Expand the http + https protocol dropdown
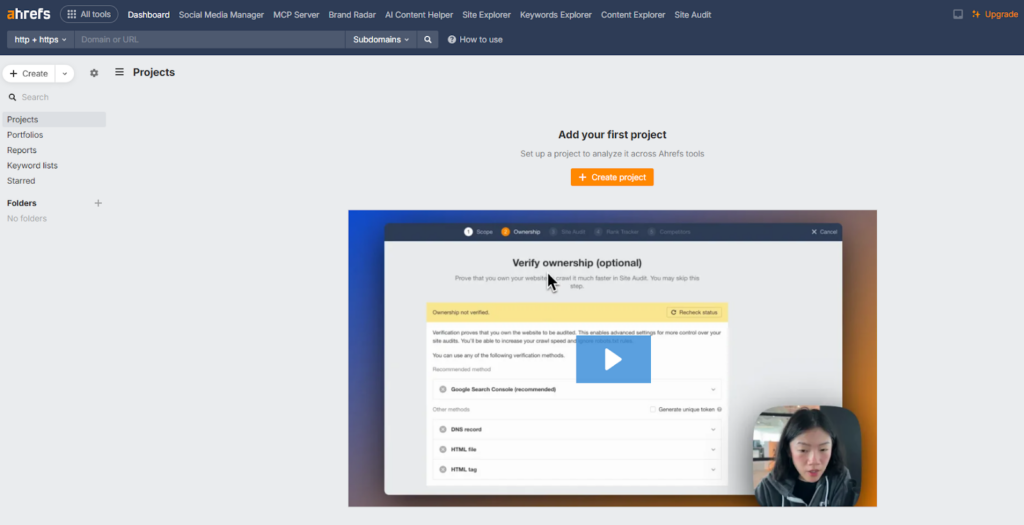This screenshot has height=525, width=1024. coord(41,40)
